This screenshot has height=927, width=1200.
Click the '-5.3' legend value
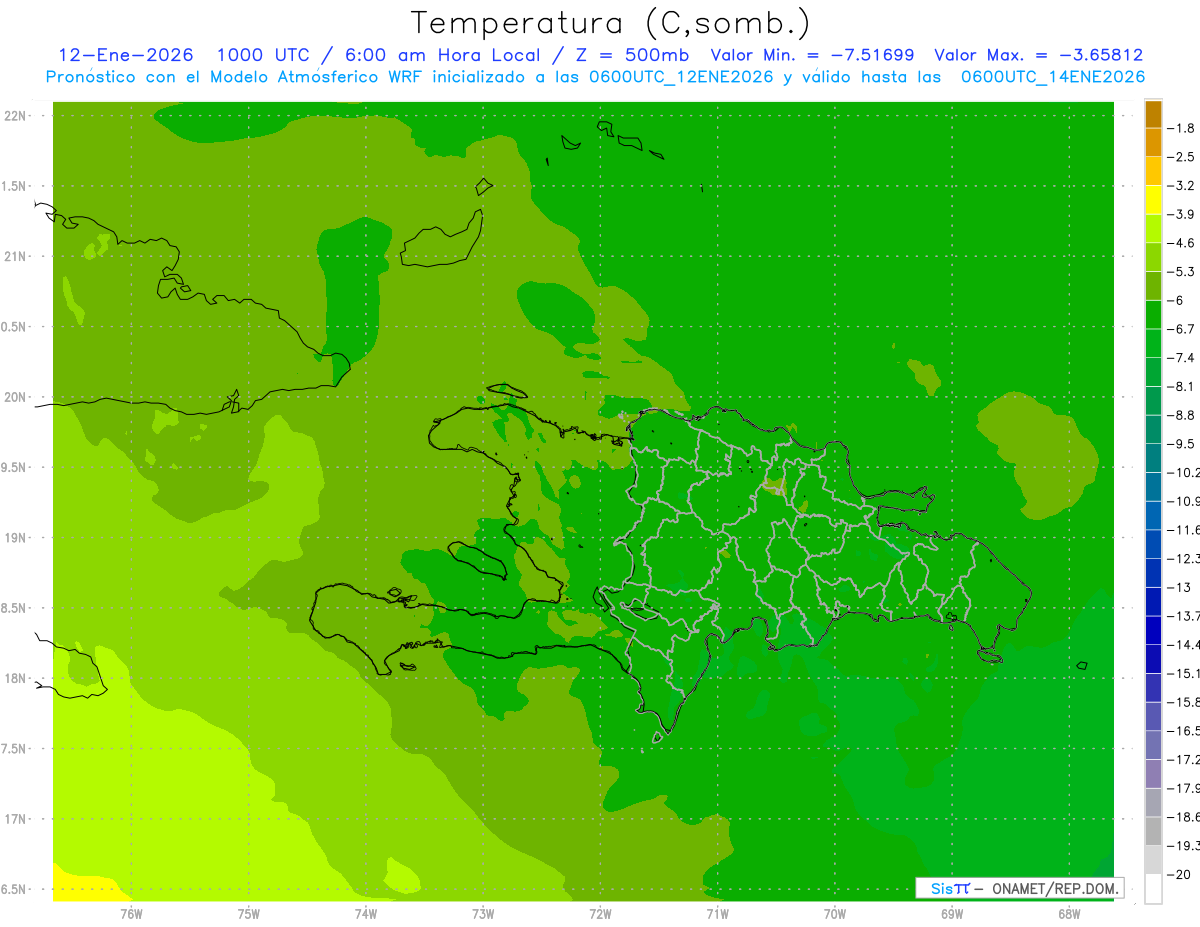tap(1182, 272)
